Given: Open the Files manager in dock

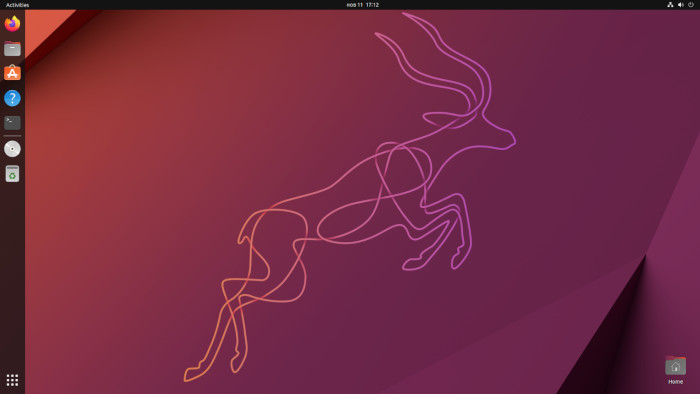Looking at the screenshot, I should tap(12, 48).
